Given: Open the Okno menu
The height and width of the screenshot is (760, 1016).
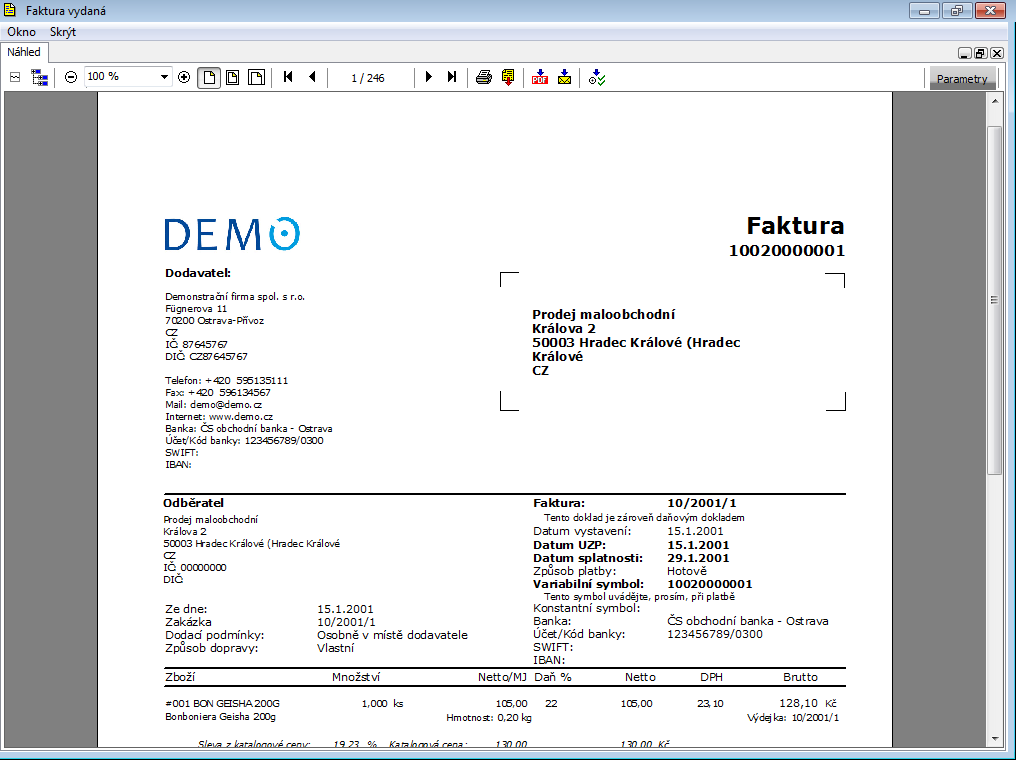Looking at the screenshot, I should pyautogui.click(x=21, y=32).
